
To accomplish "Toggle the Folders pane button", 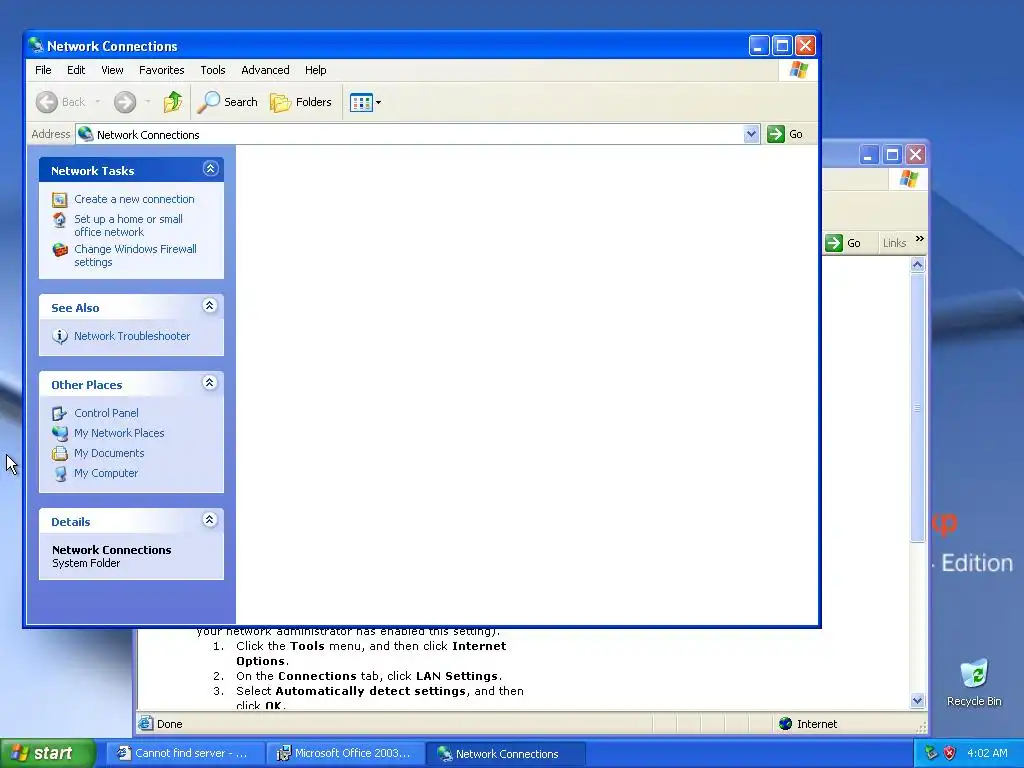I will [x=301, y=102].
